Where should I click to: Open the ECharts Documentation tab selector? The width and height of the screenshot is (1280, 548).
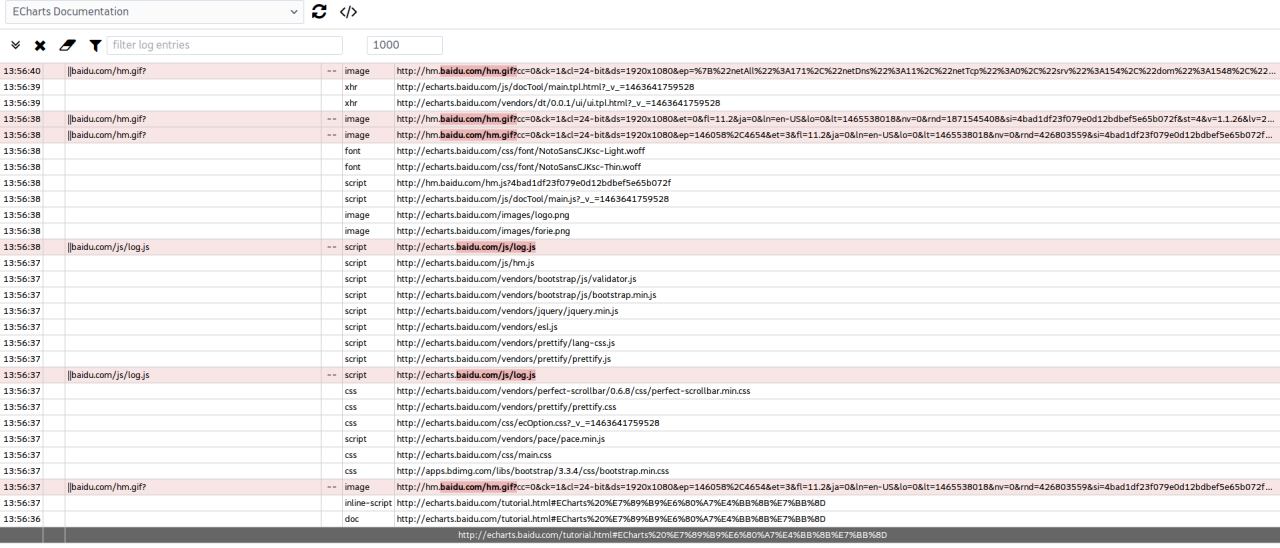click(x=152, y=12)
